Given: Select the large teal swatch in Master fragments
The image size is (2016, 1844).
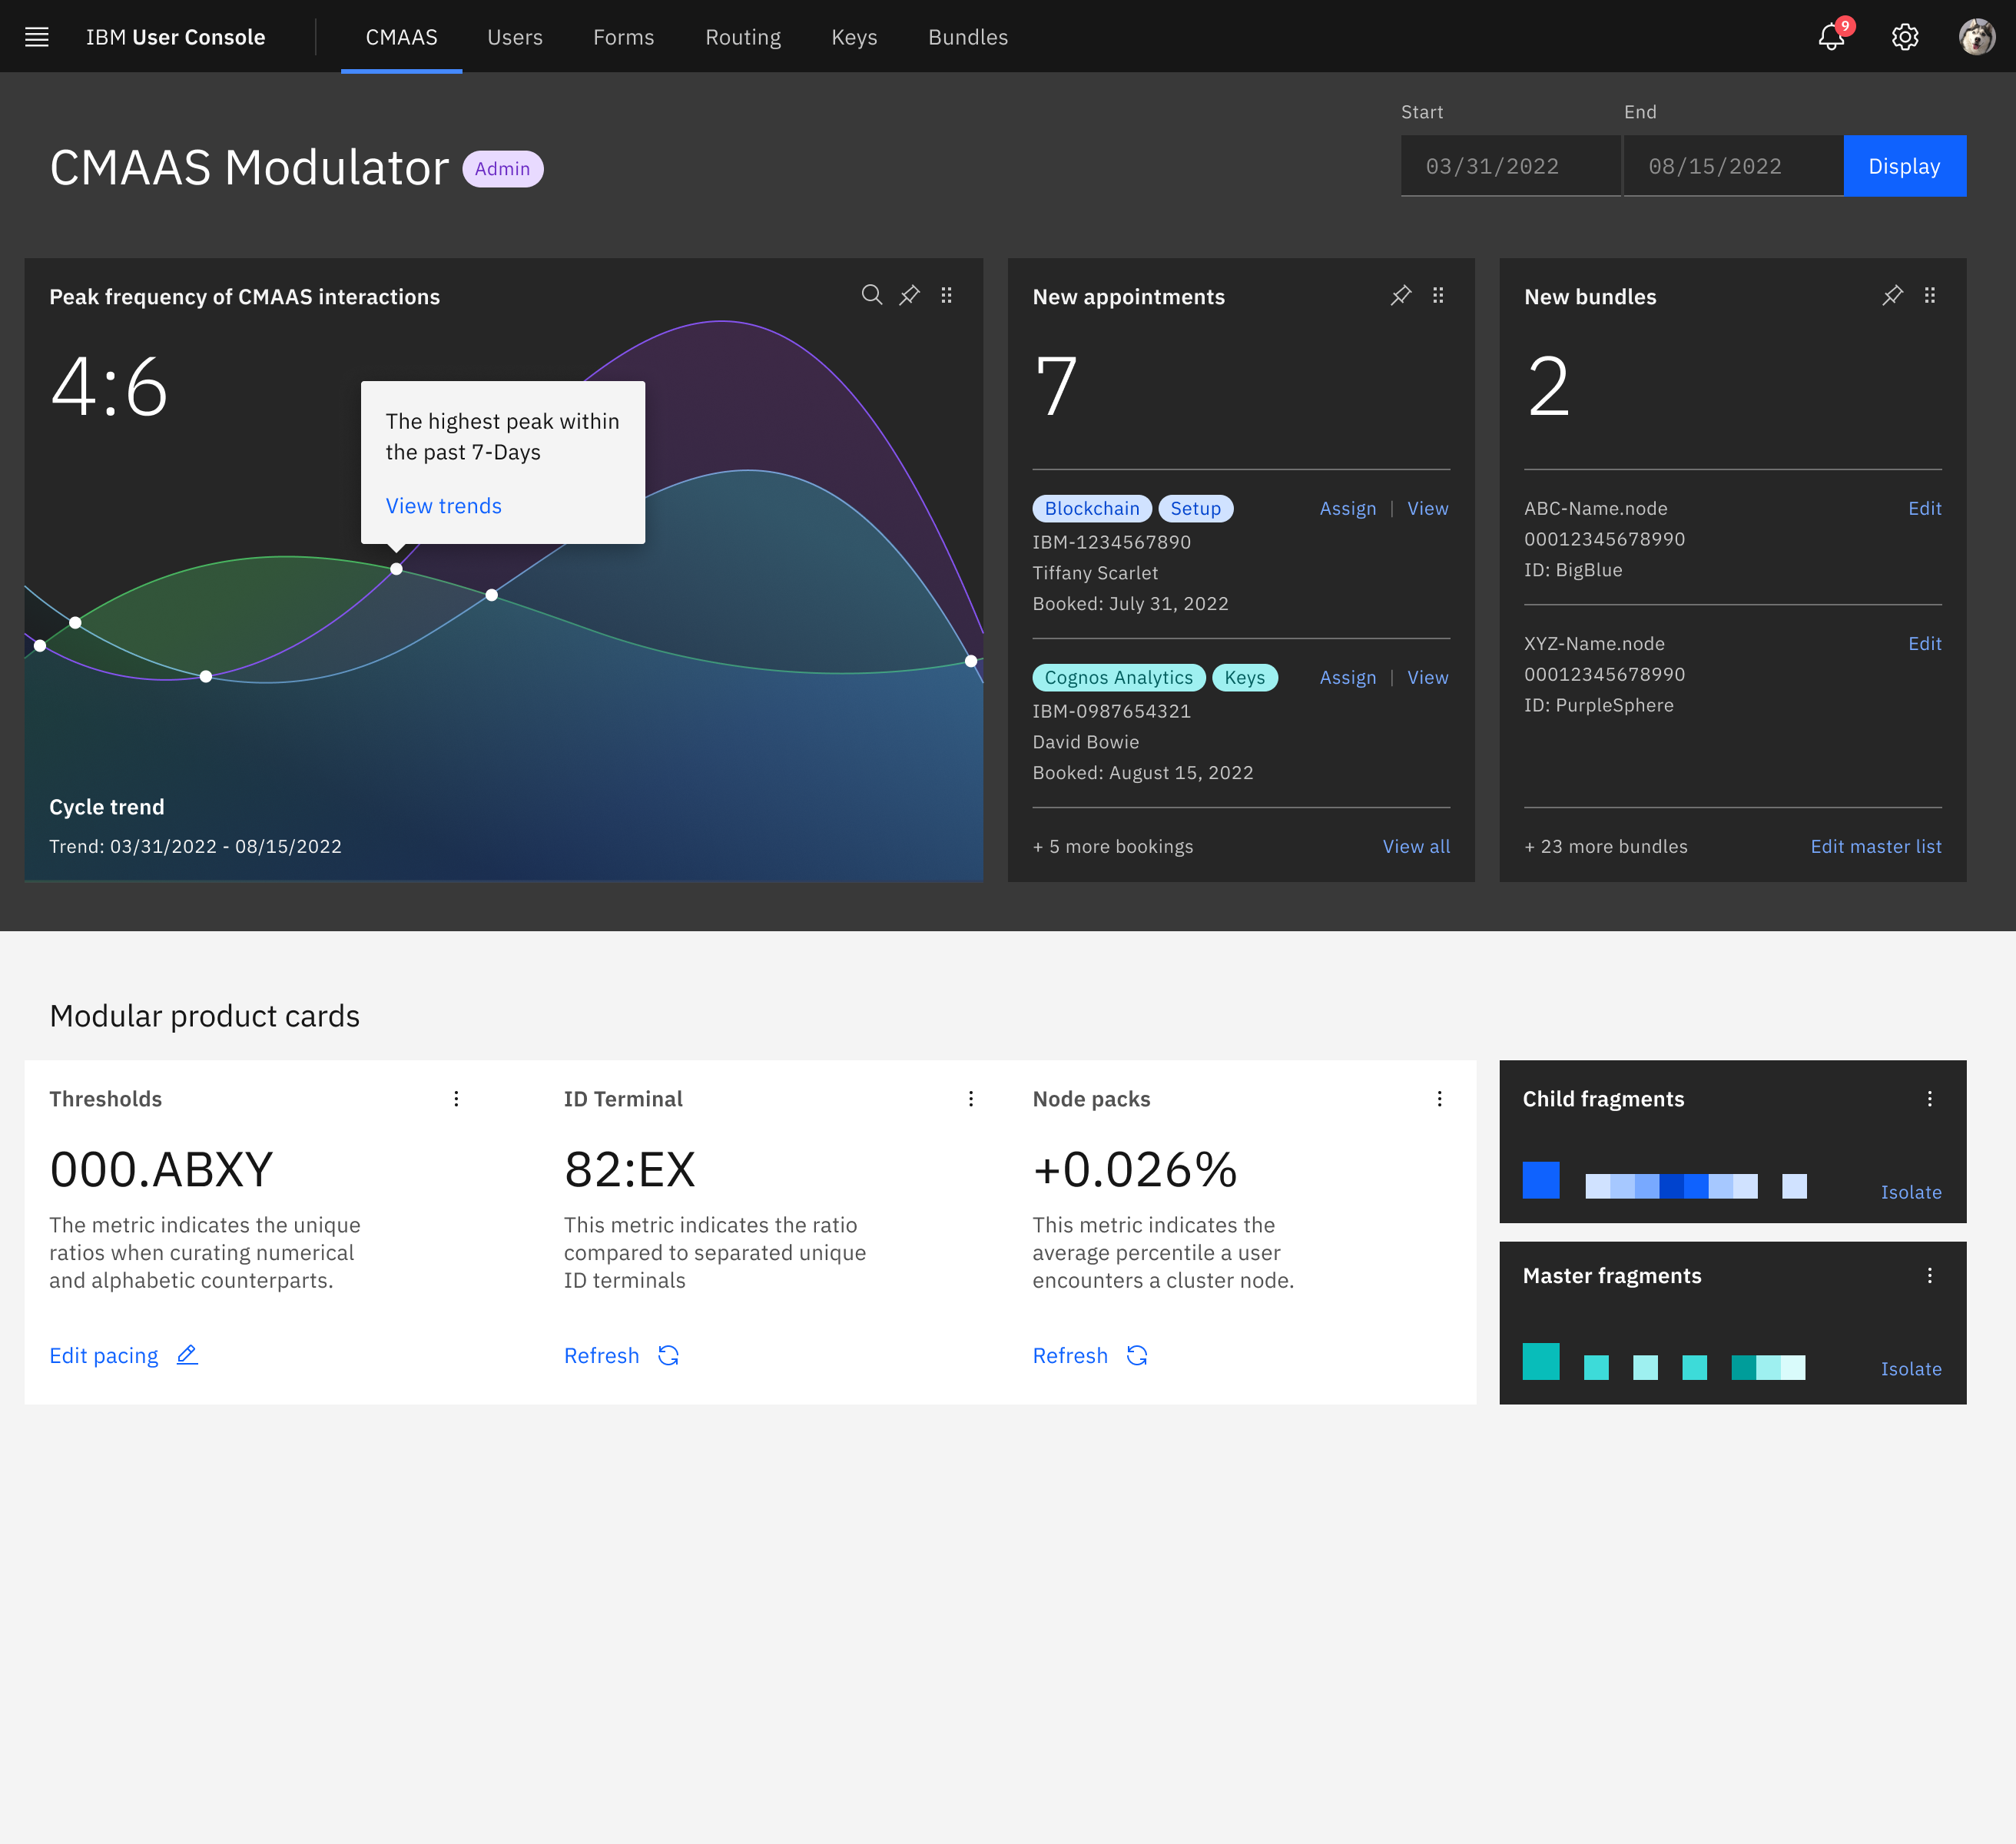Looking at the screenshot, I should pyautogui.click(x=1541, y=1362).
